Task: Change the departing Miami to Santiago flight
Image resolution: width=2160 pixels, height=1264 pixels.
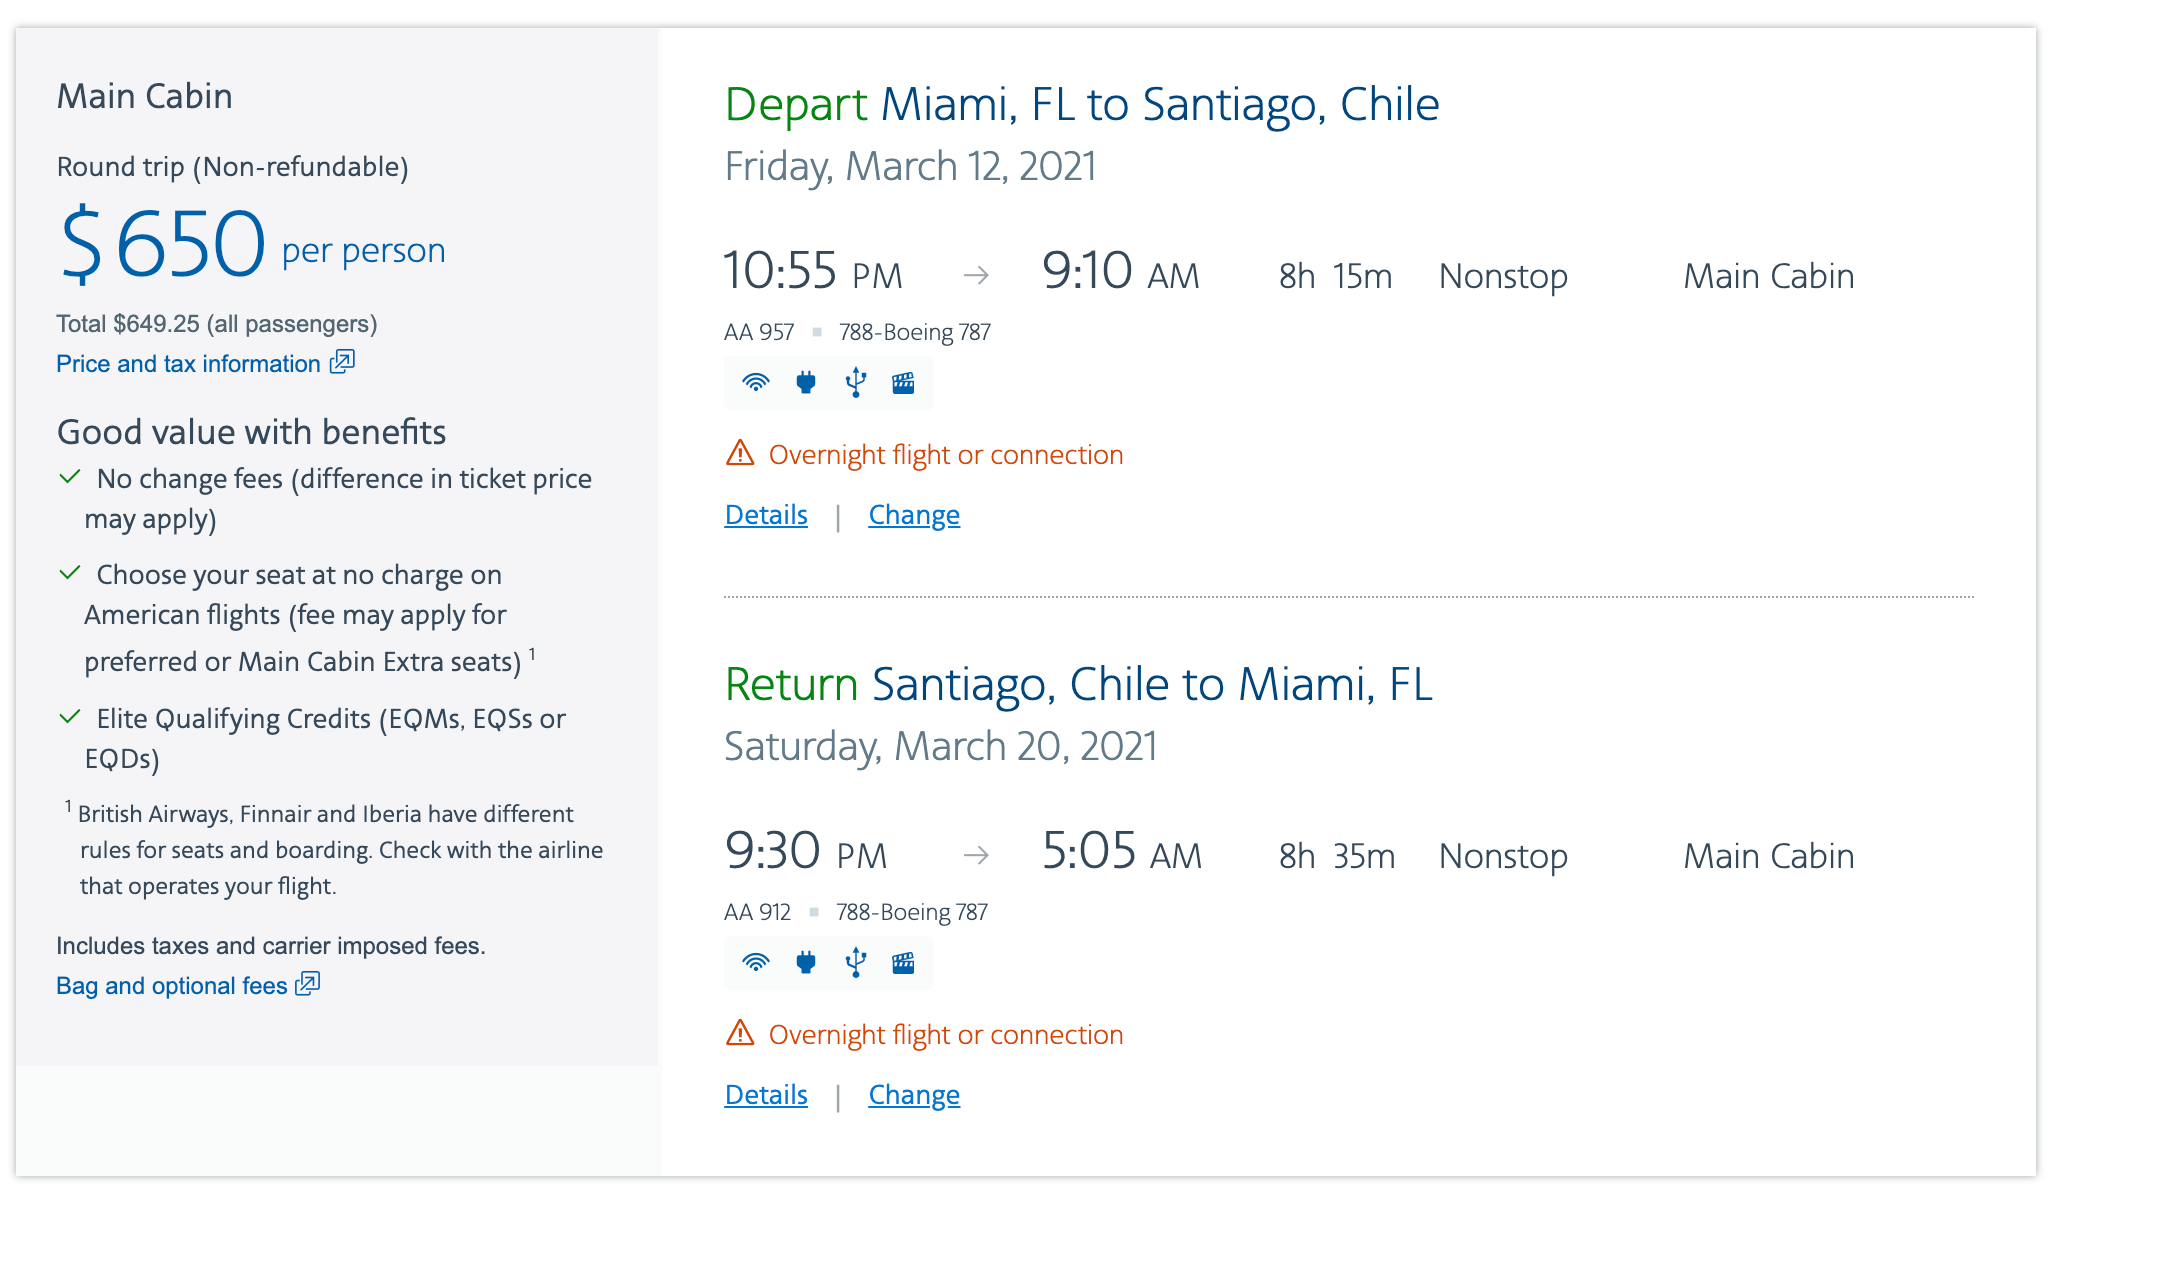Action: tap(914, 515)
